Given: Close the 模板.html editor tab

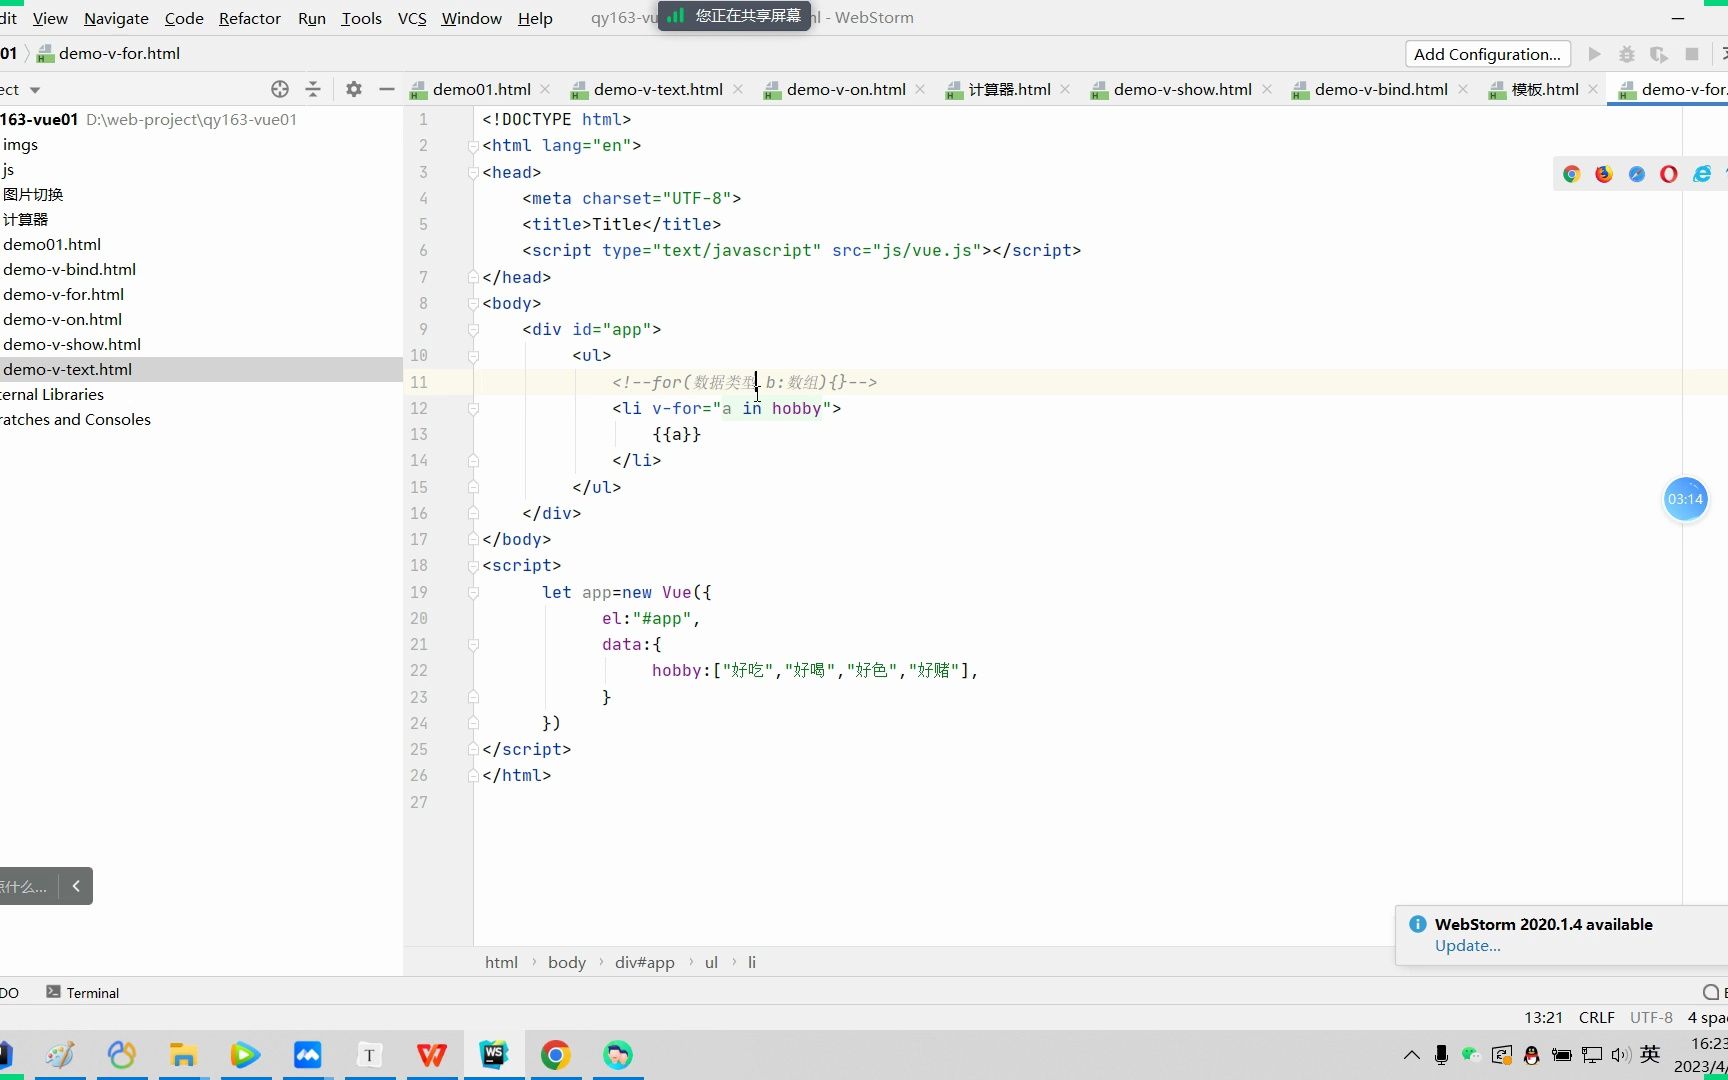Looking at the screenshot, I should (1593, 89).
